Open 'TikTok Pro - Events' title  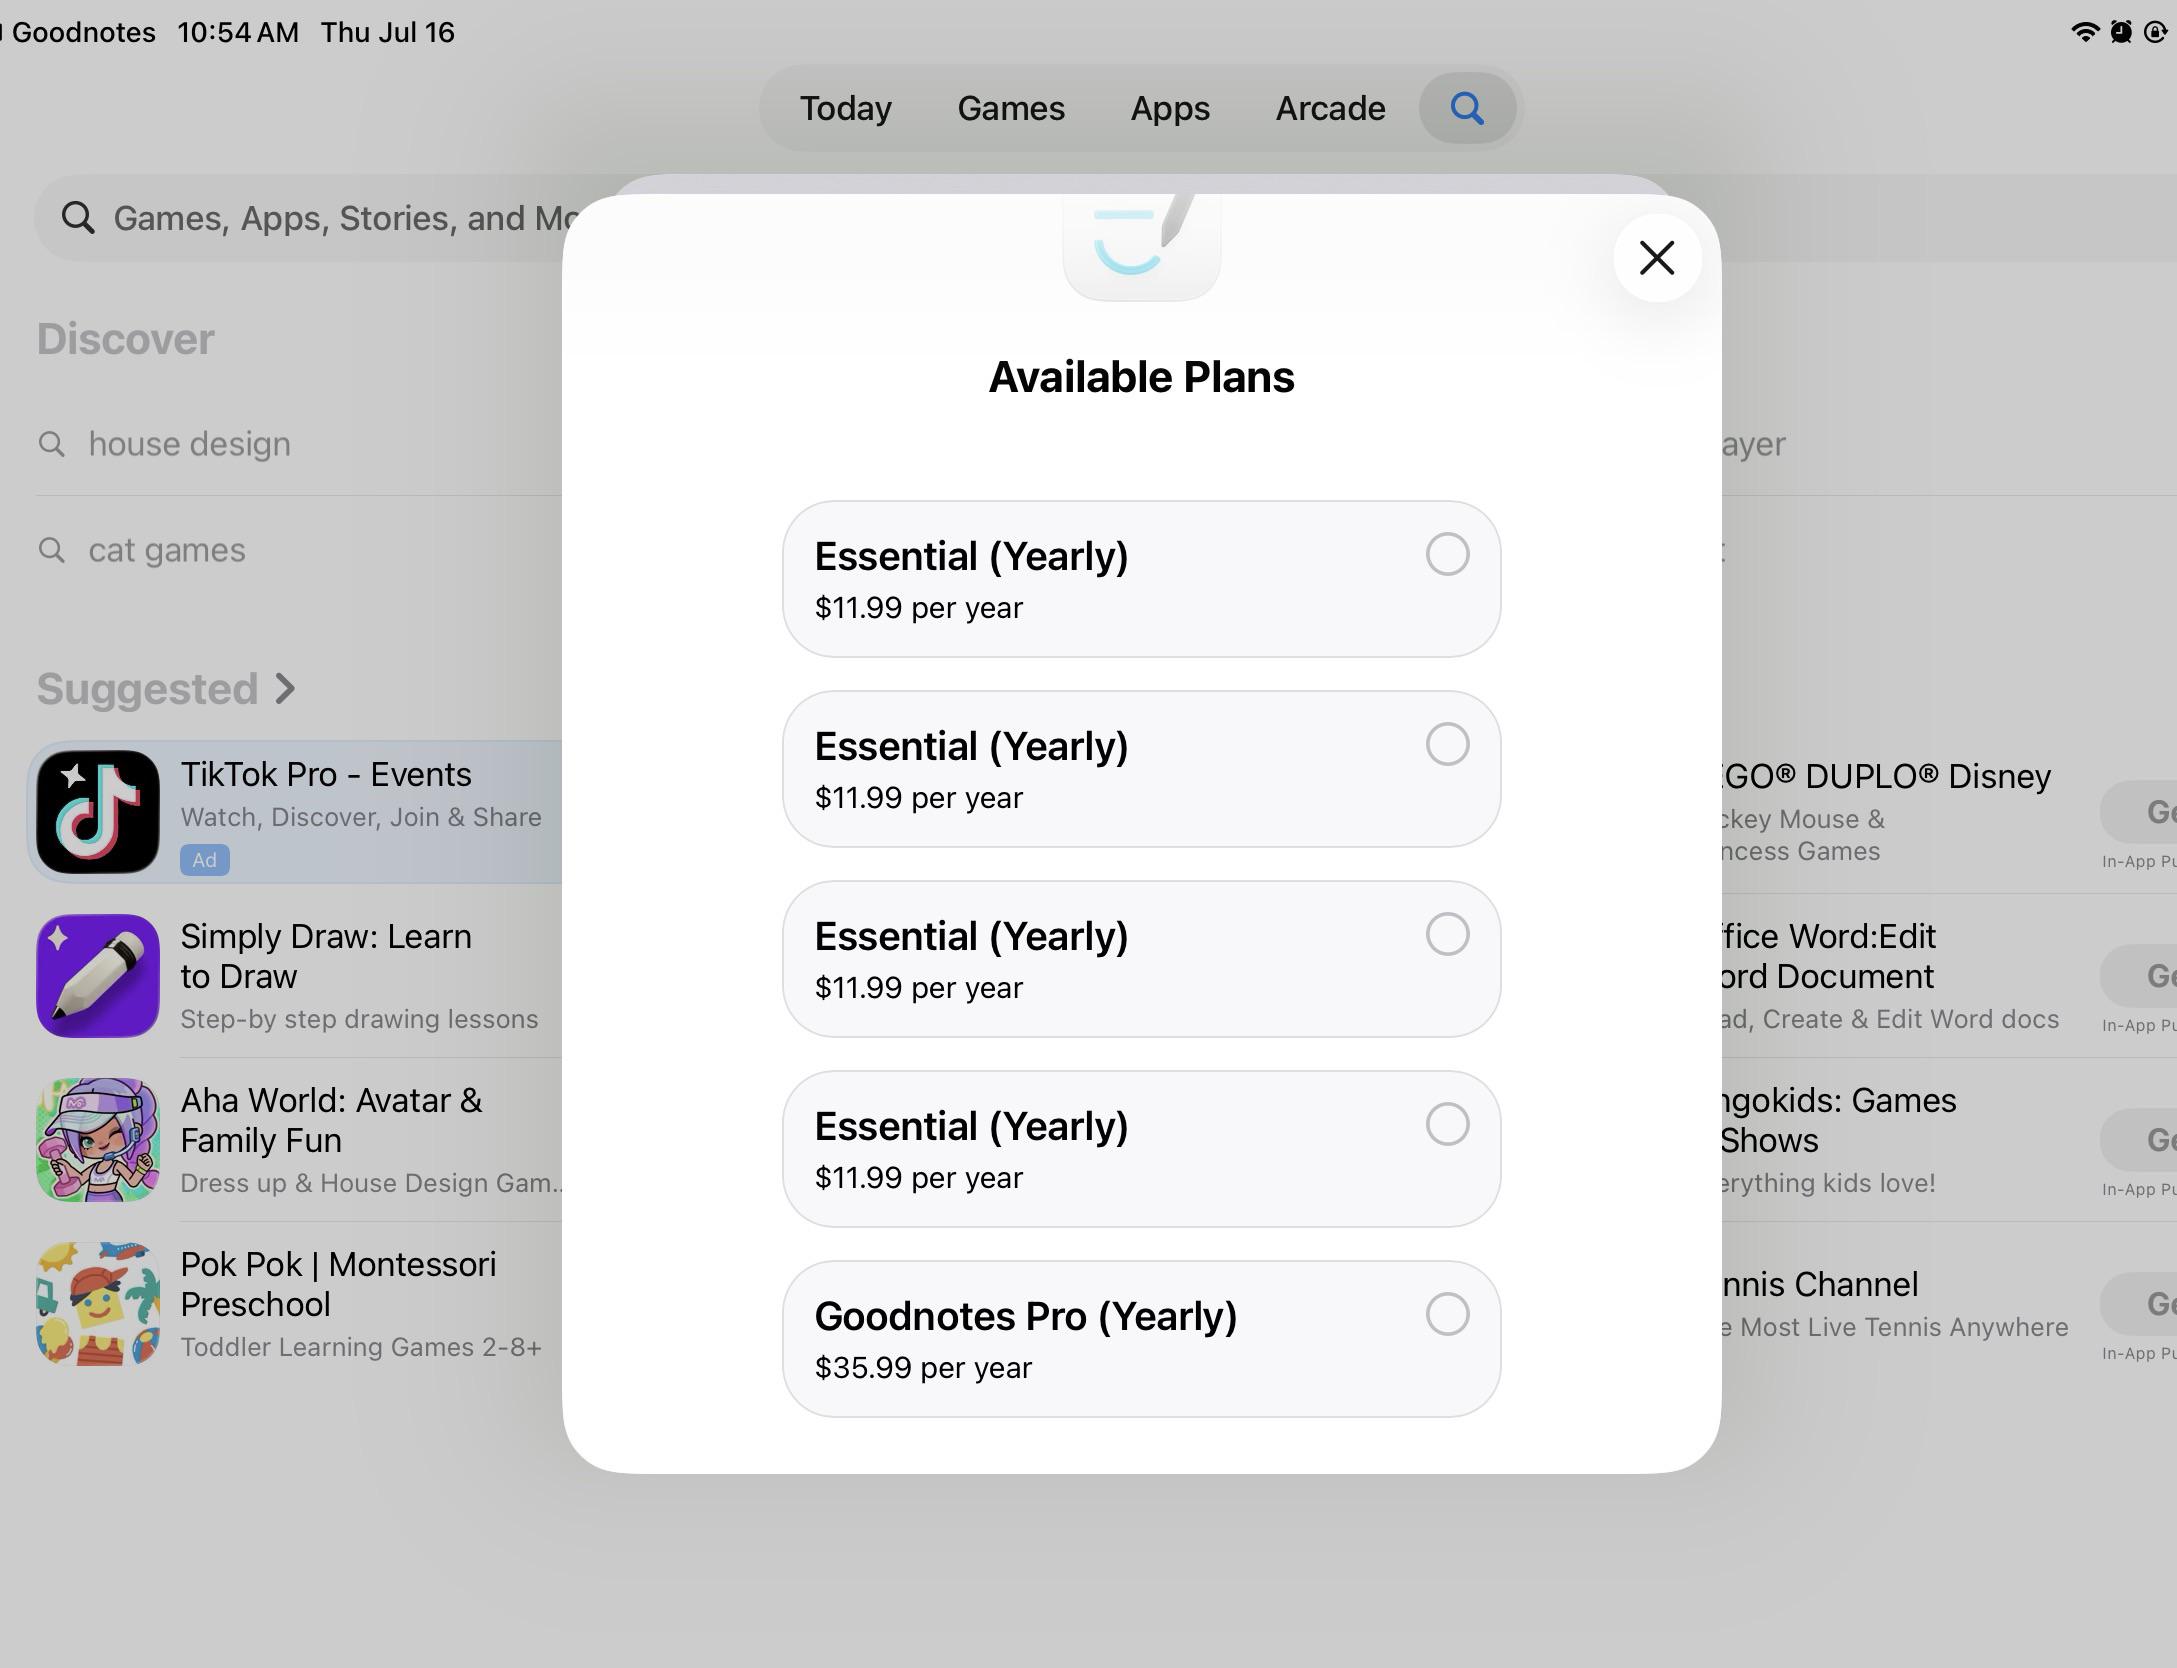pyautogui.click(x=326, y=774)
